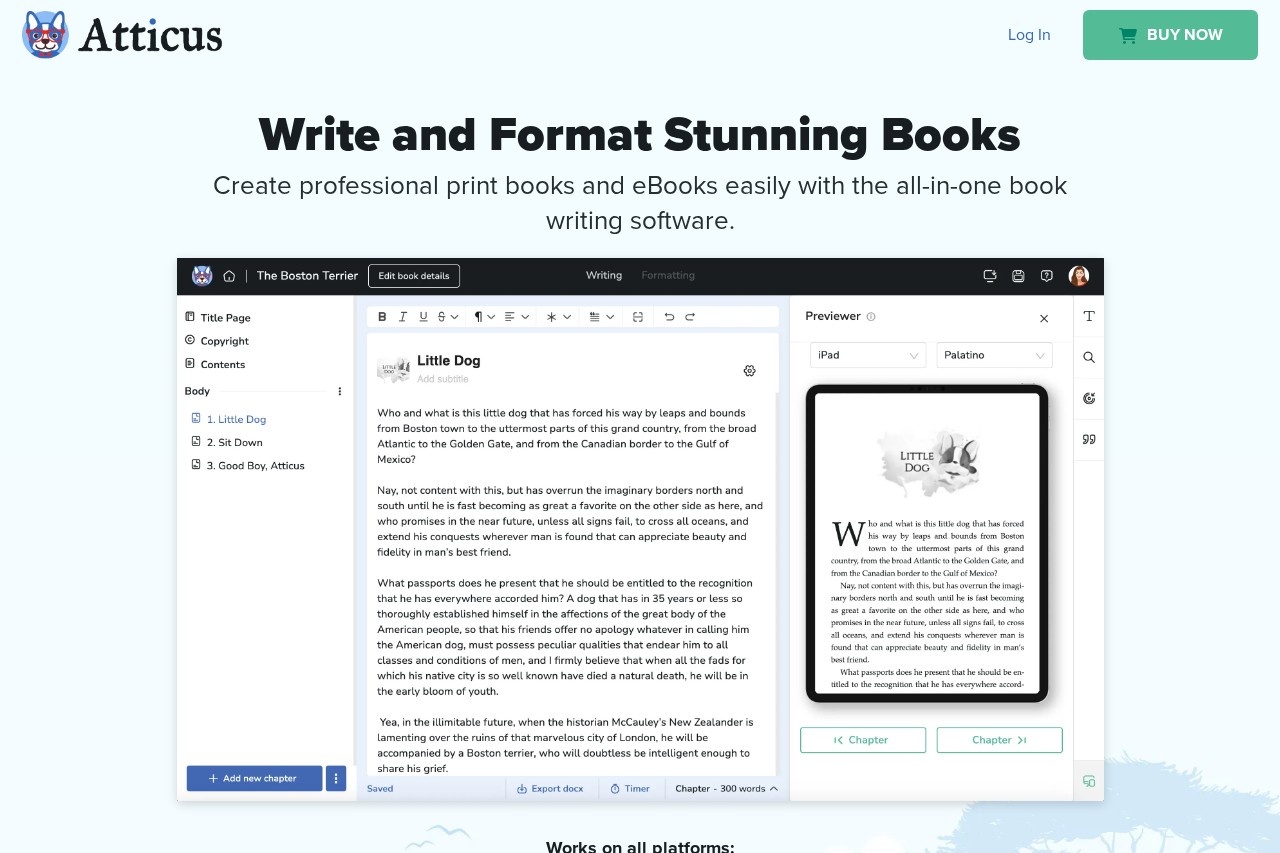Click the Underline icon in editor toolbar
The width and height of the screenshot is (1280, 853).
[x=423, y=317]
